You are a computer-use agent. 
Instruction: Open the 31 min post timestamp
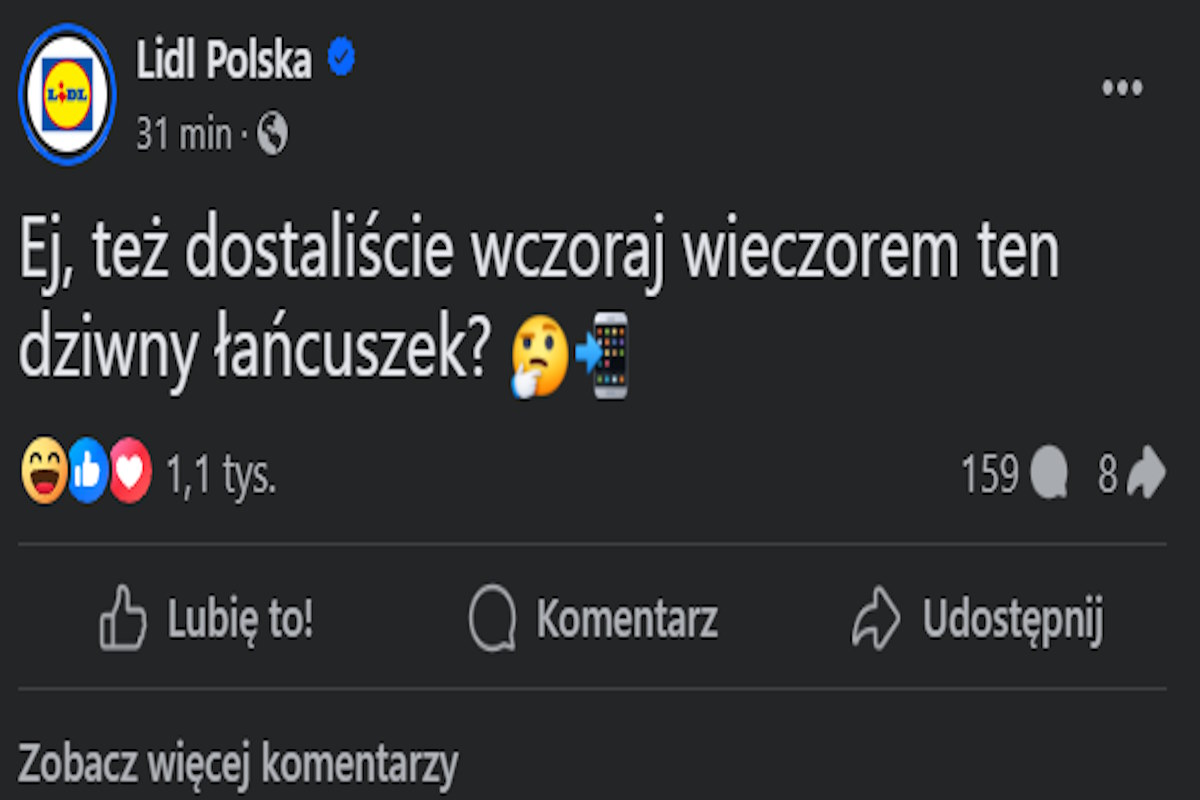point(183,135)
